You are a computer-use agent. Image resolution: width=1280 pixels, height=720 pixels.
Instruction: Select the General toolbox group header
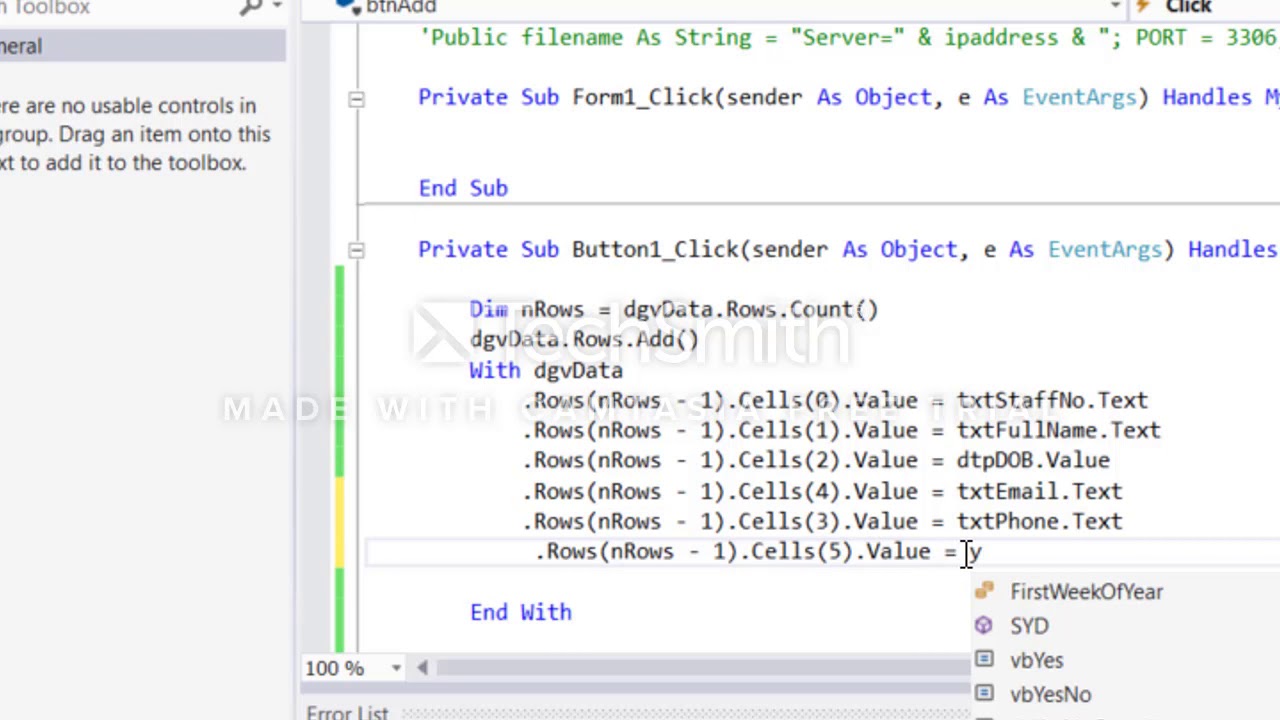[x=142, y=46]
